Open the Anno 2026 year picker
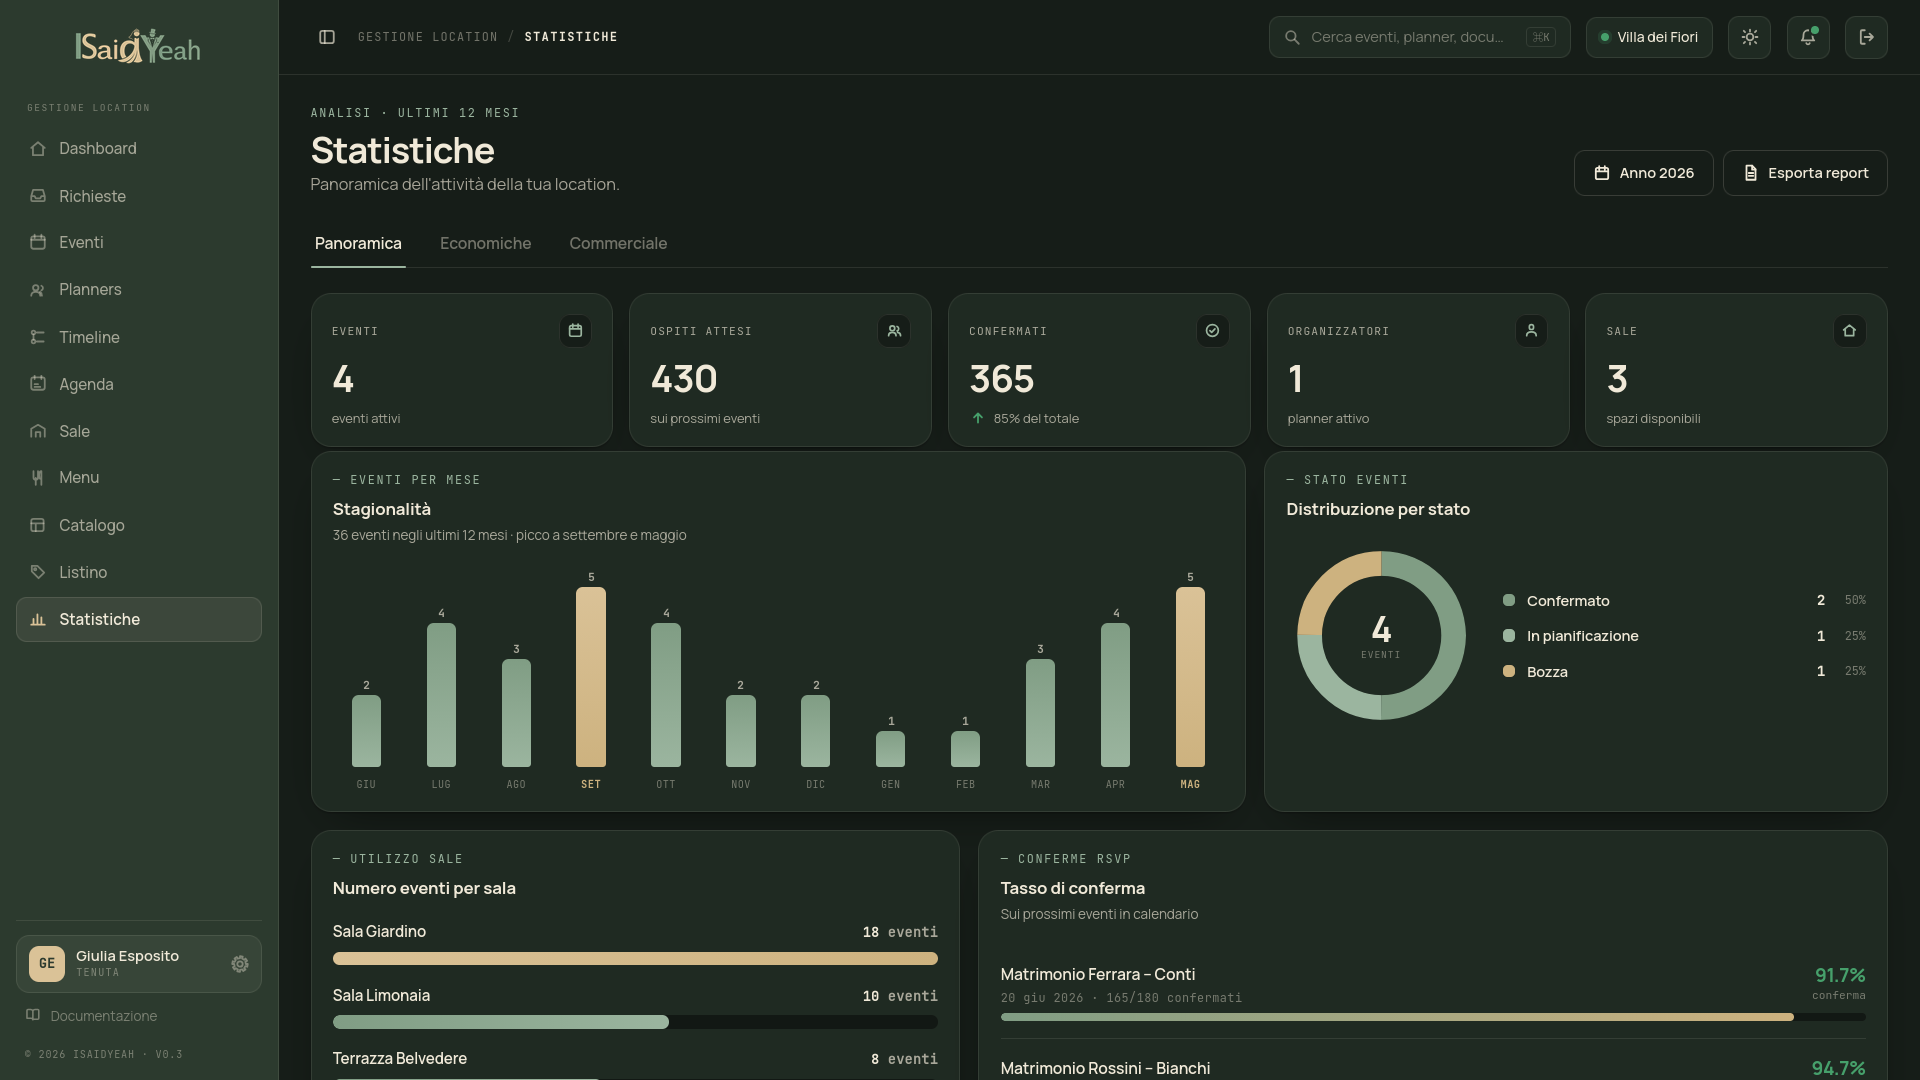 (x=1643, y=173)
